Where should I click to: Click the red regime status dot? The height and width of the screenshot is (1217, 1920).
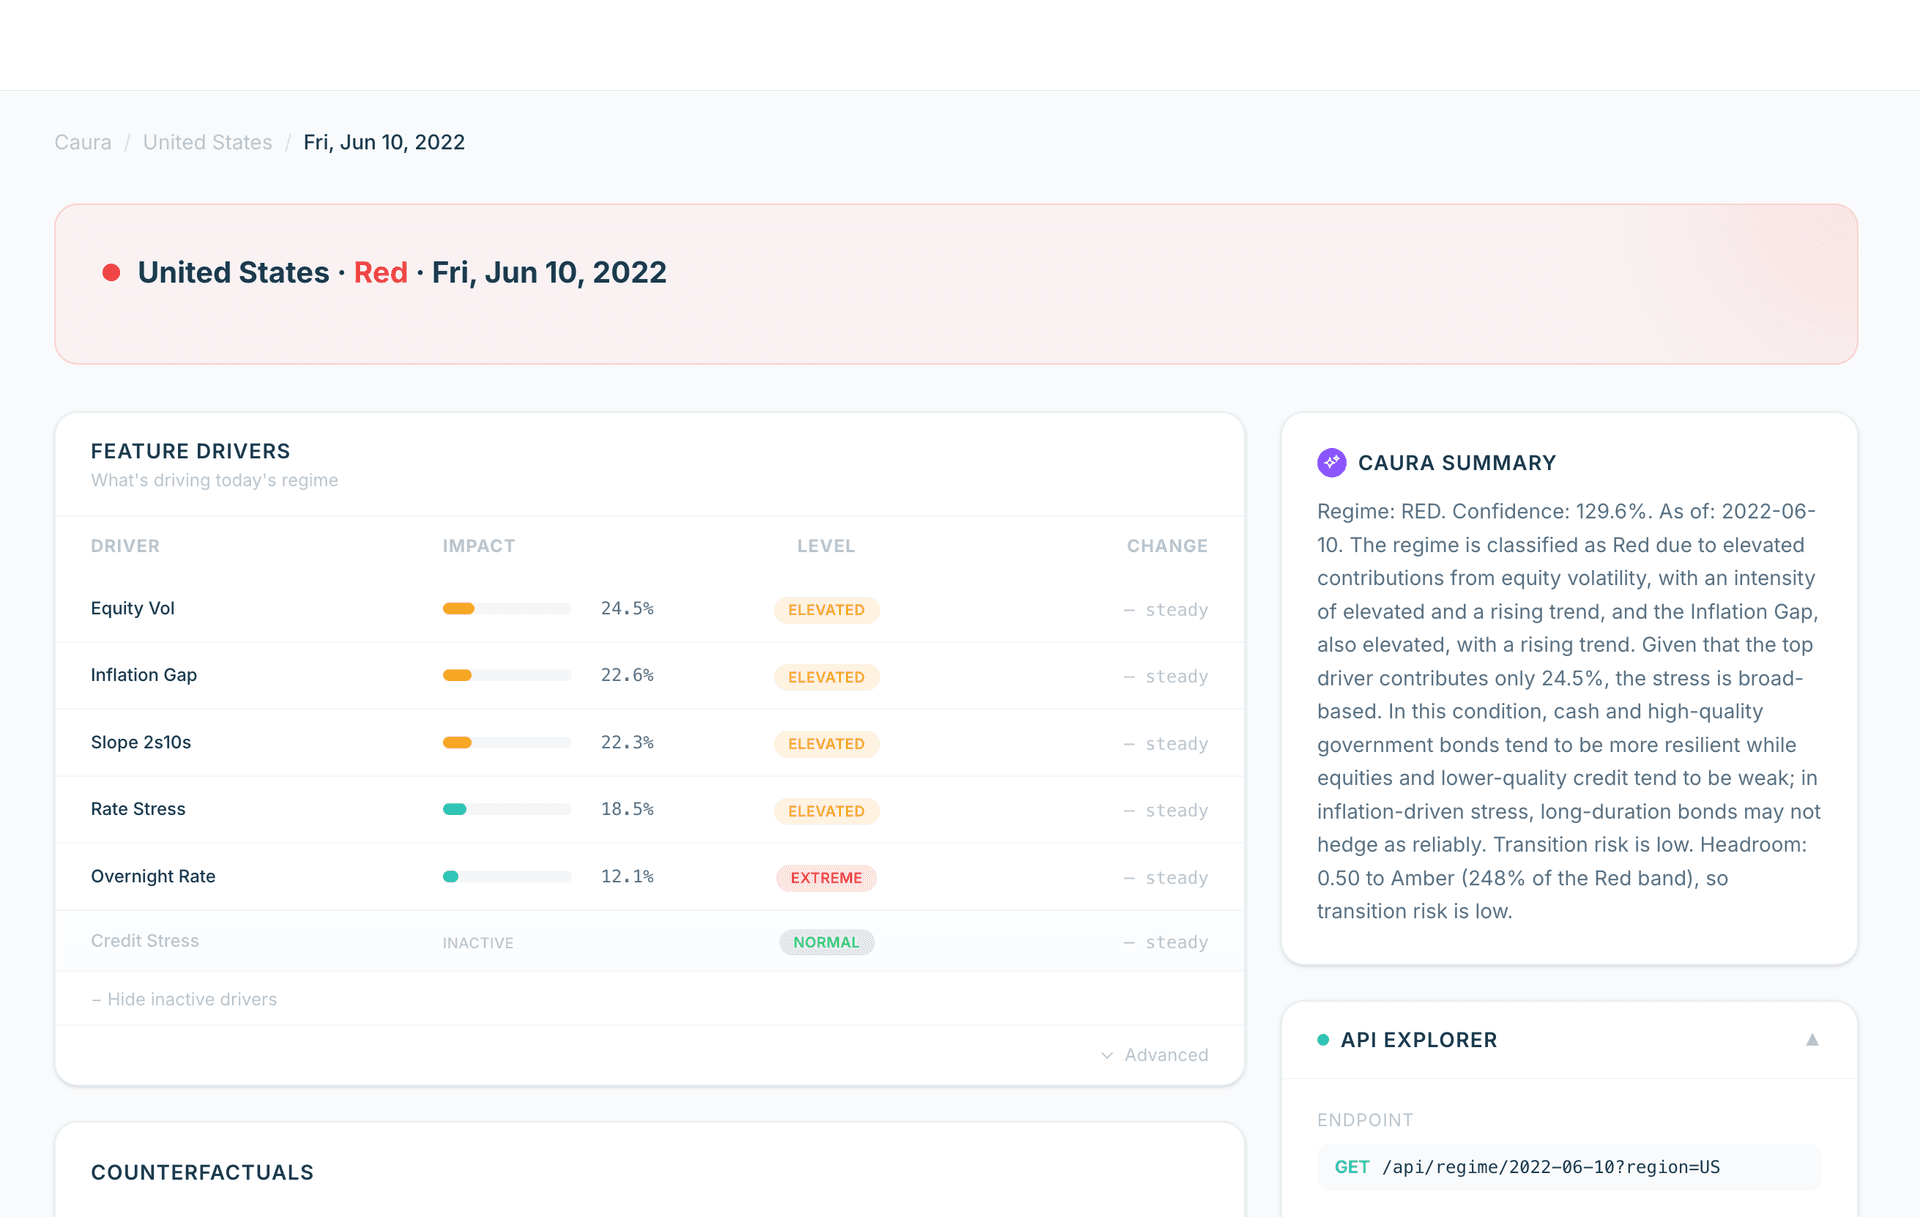click(x=111, y=273)
